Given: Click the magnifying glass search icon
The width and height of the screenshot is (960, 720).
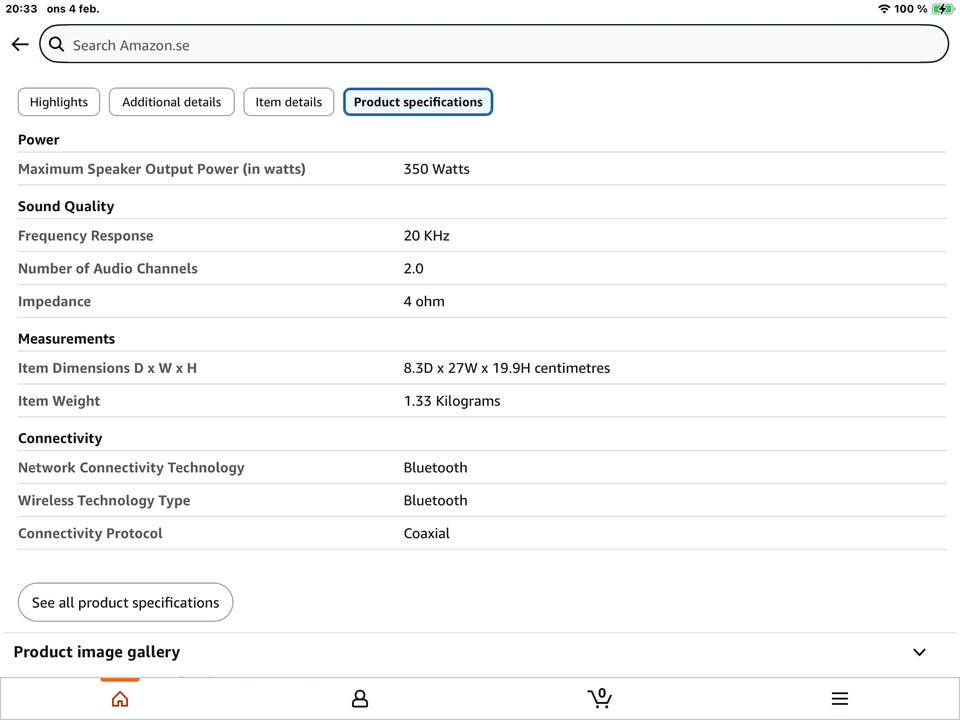Looking at the screenshot, I should tap(57, 45).
